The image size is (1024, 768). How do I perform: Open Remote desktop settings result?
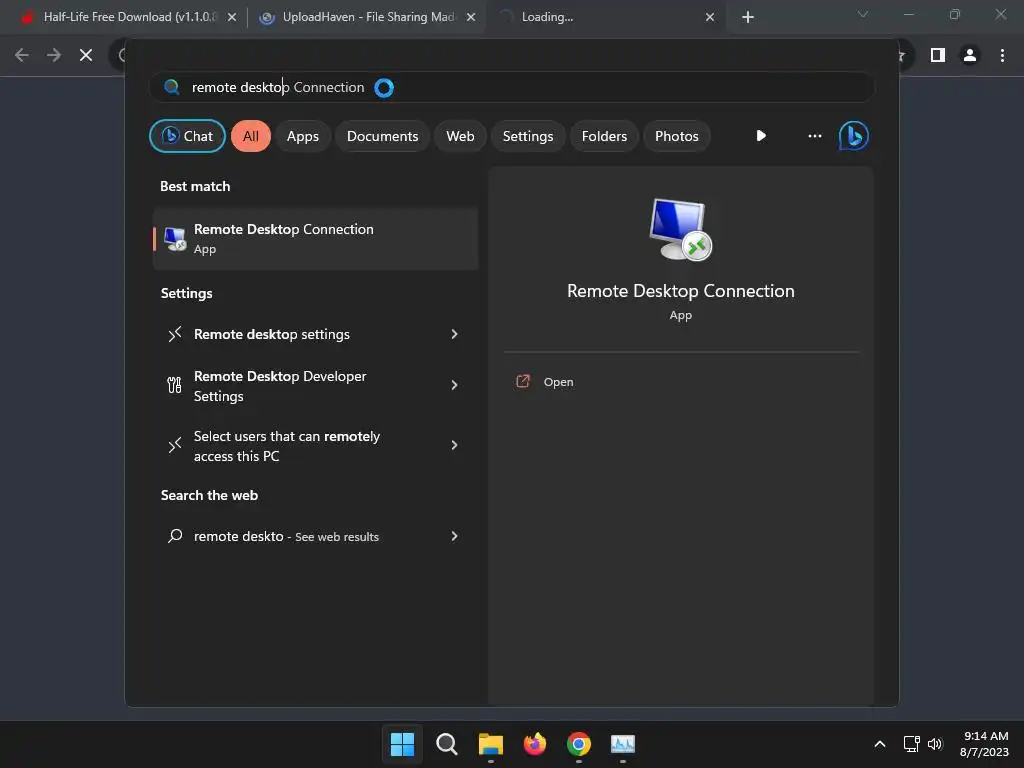click(315, 334)
